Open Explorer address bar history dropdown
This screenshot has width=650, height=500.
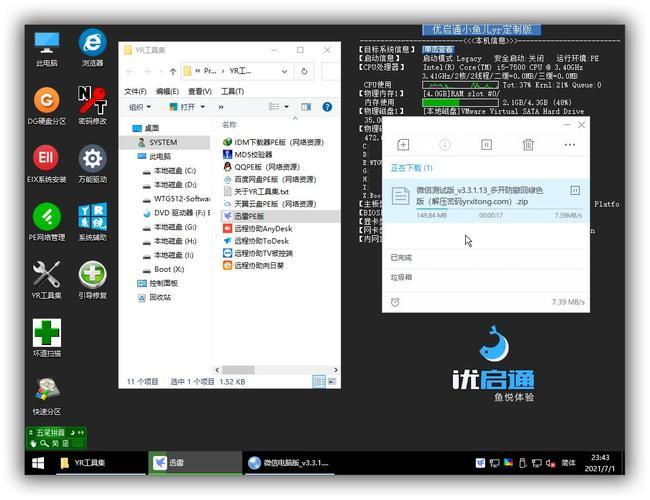[284, 71]
